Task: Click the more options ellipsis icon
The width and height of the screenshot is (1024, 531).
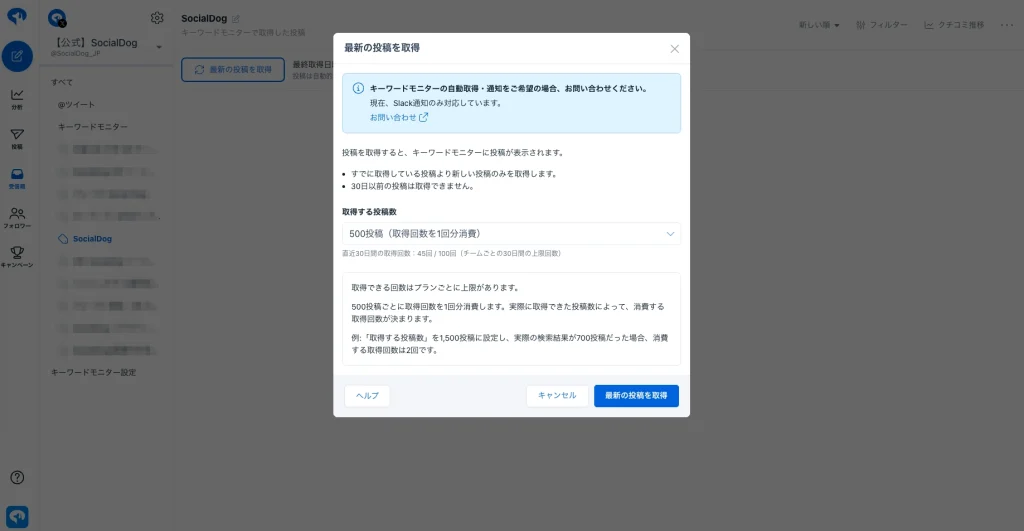Action: click(x=1006, y=25)
